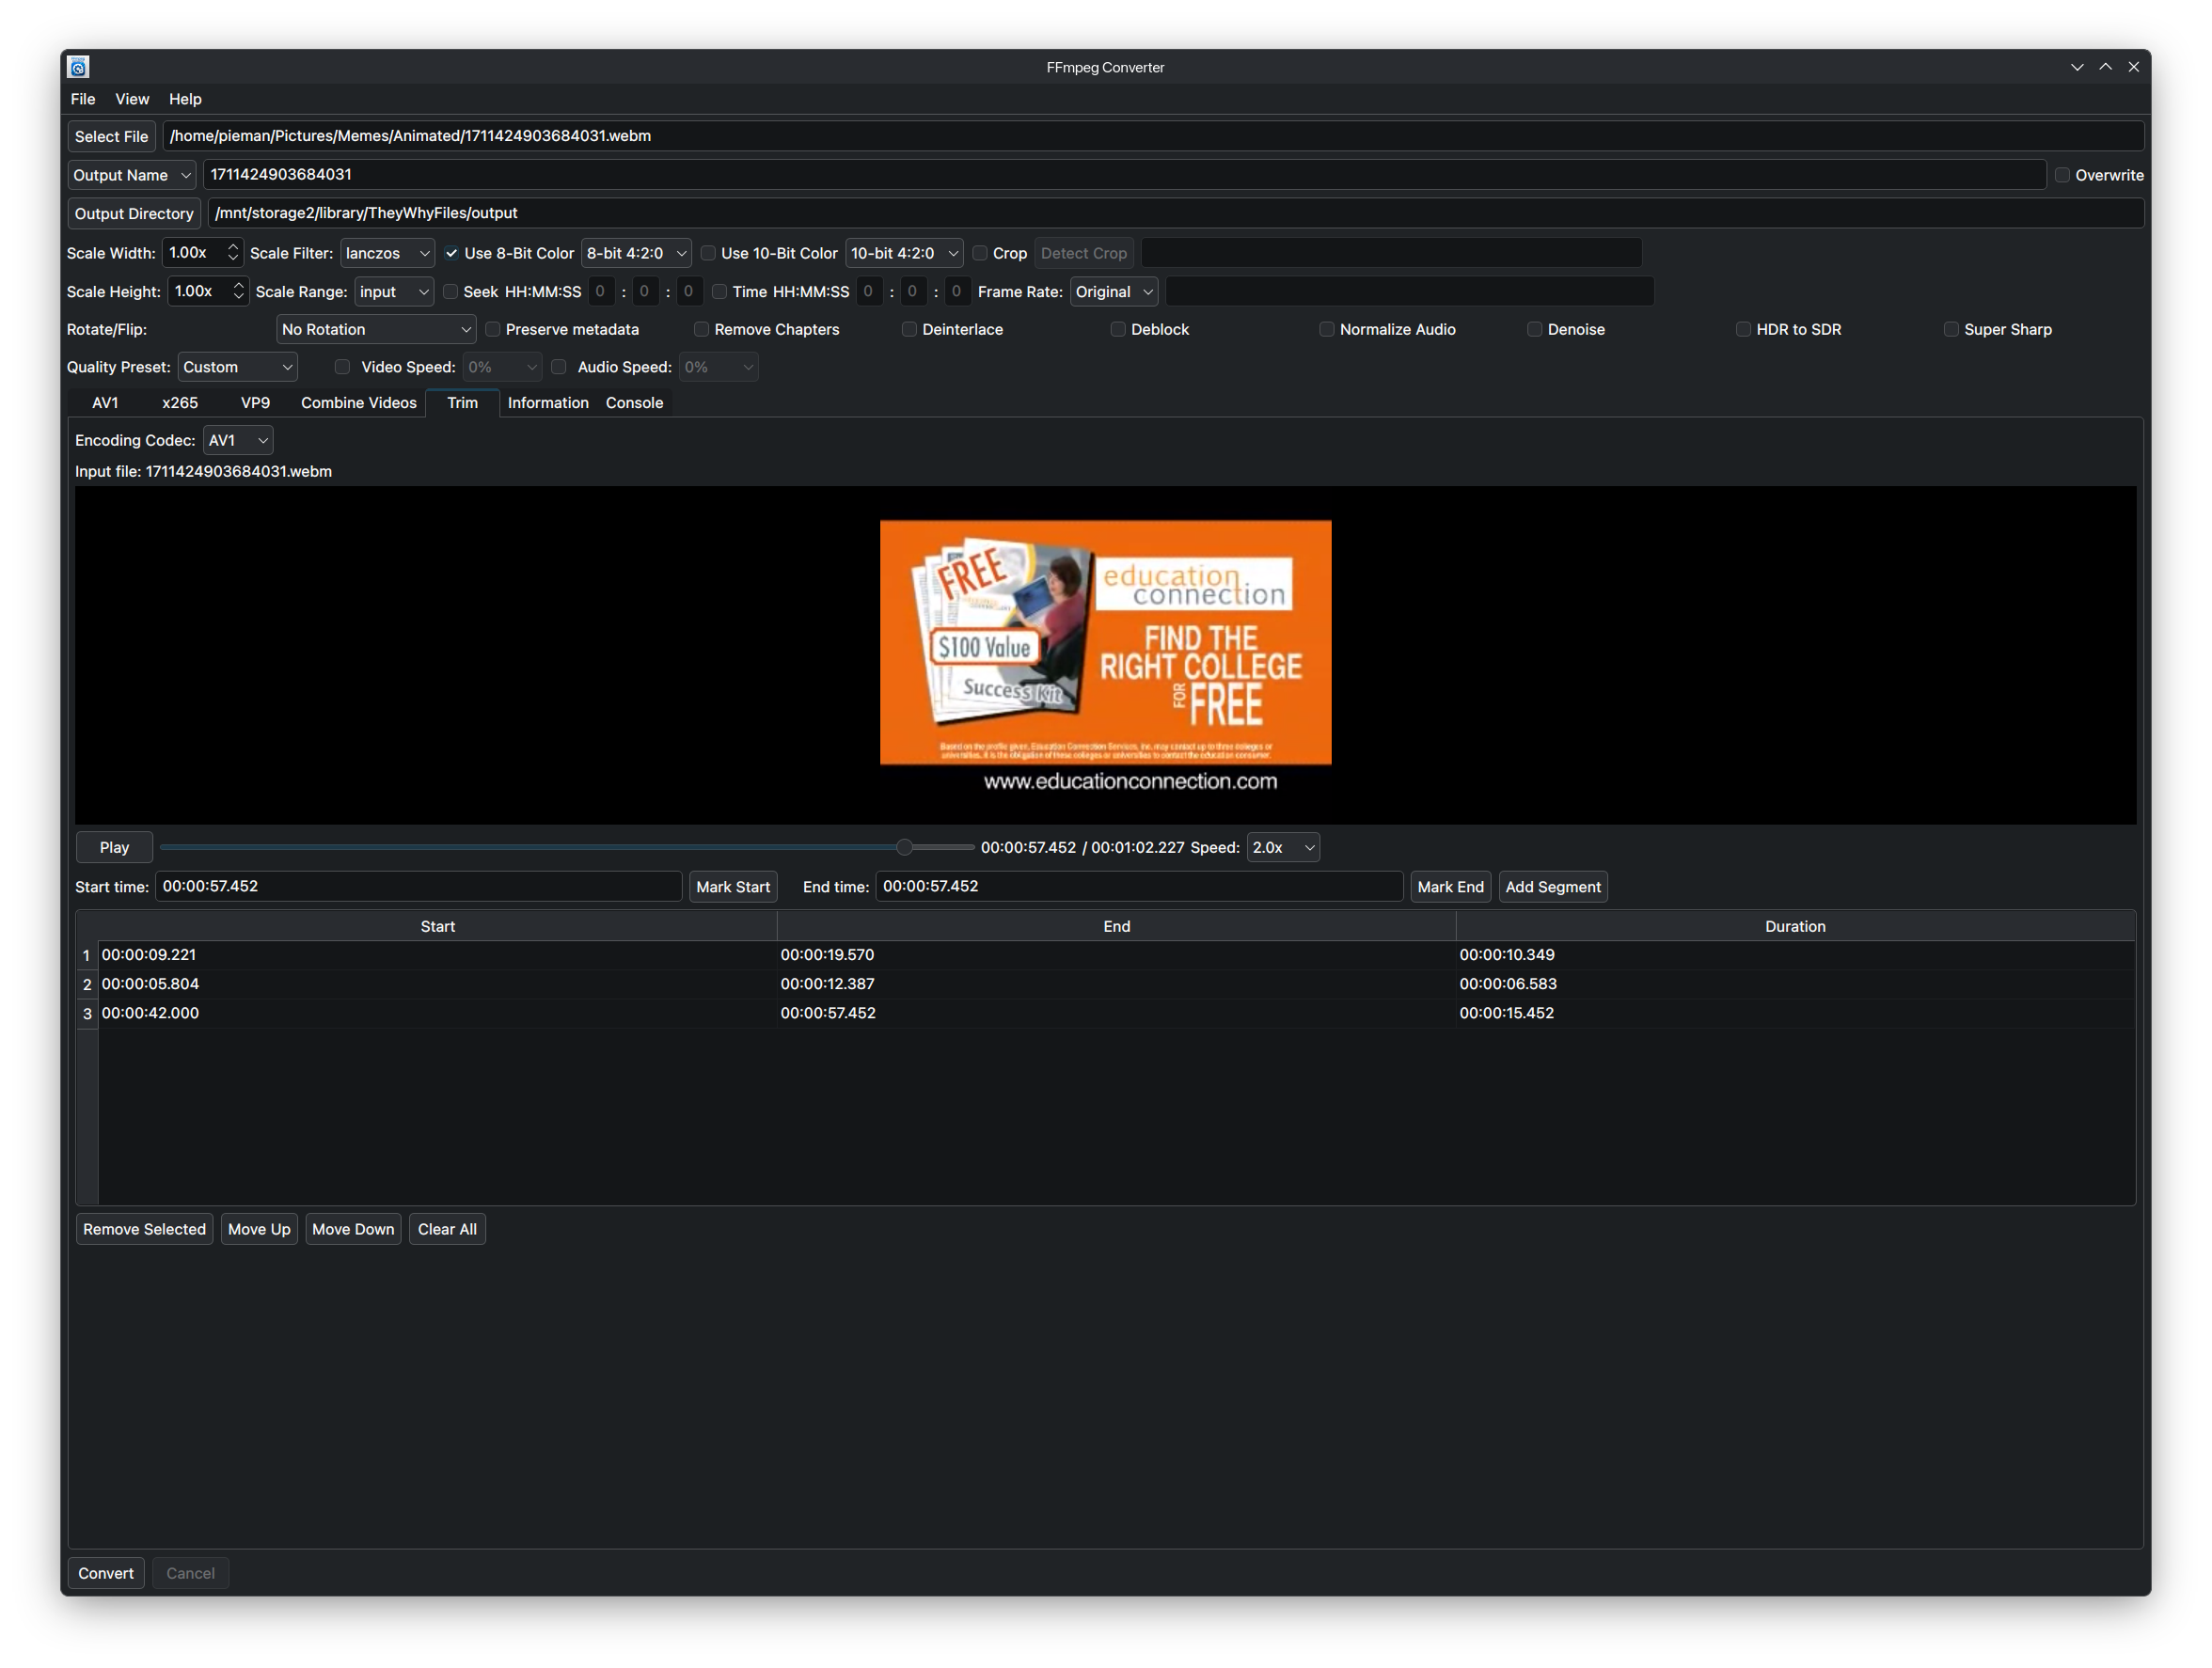Open the Encoding Codec dropdown

click(x=237, y=440)
